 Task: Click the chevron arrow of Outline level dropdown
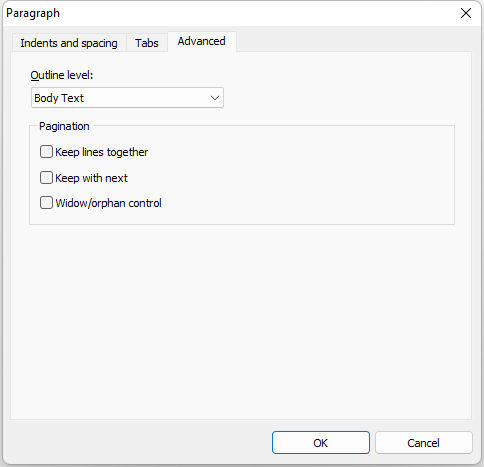pos(215,98)
